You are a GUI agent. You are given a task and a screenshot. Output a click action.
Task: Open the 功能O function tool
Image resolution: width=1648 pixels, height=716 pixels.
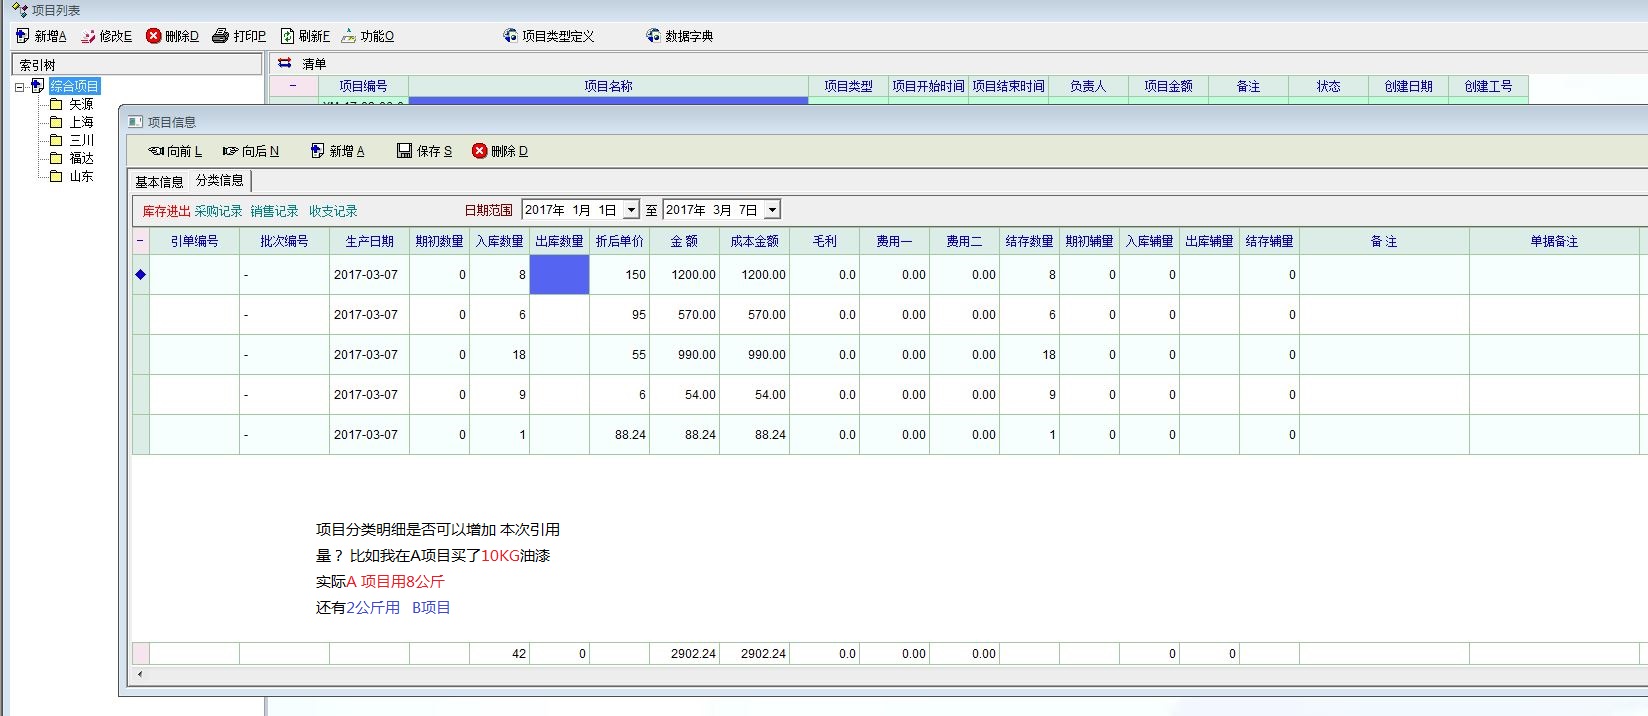click(349, 36)
